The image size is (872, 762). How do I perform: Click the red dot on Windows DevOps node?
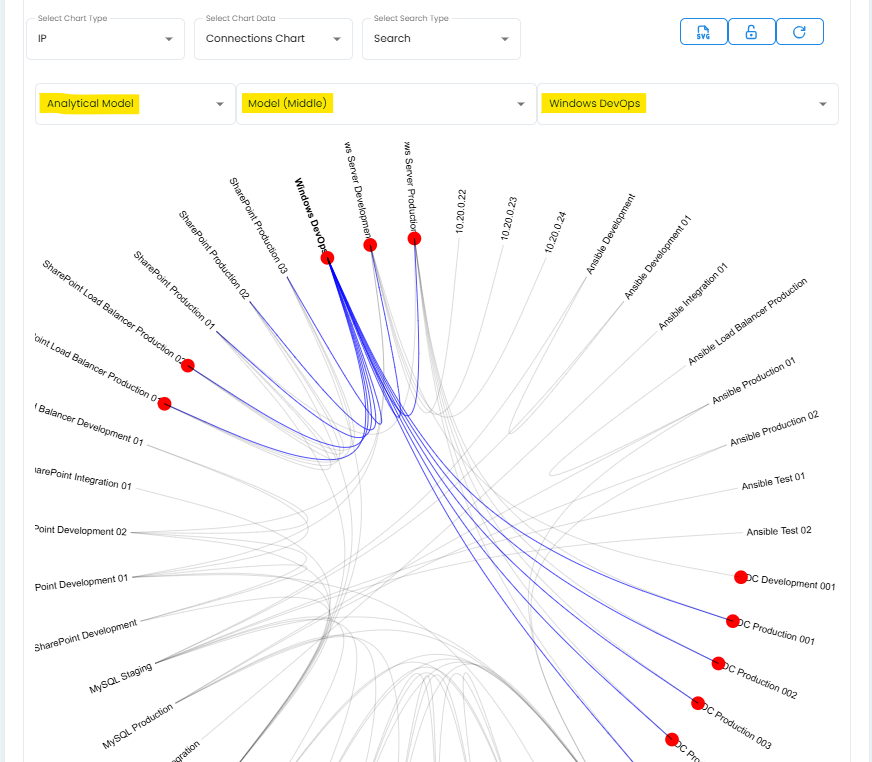327,258
